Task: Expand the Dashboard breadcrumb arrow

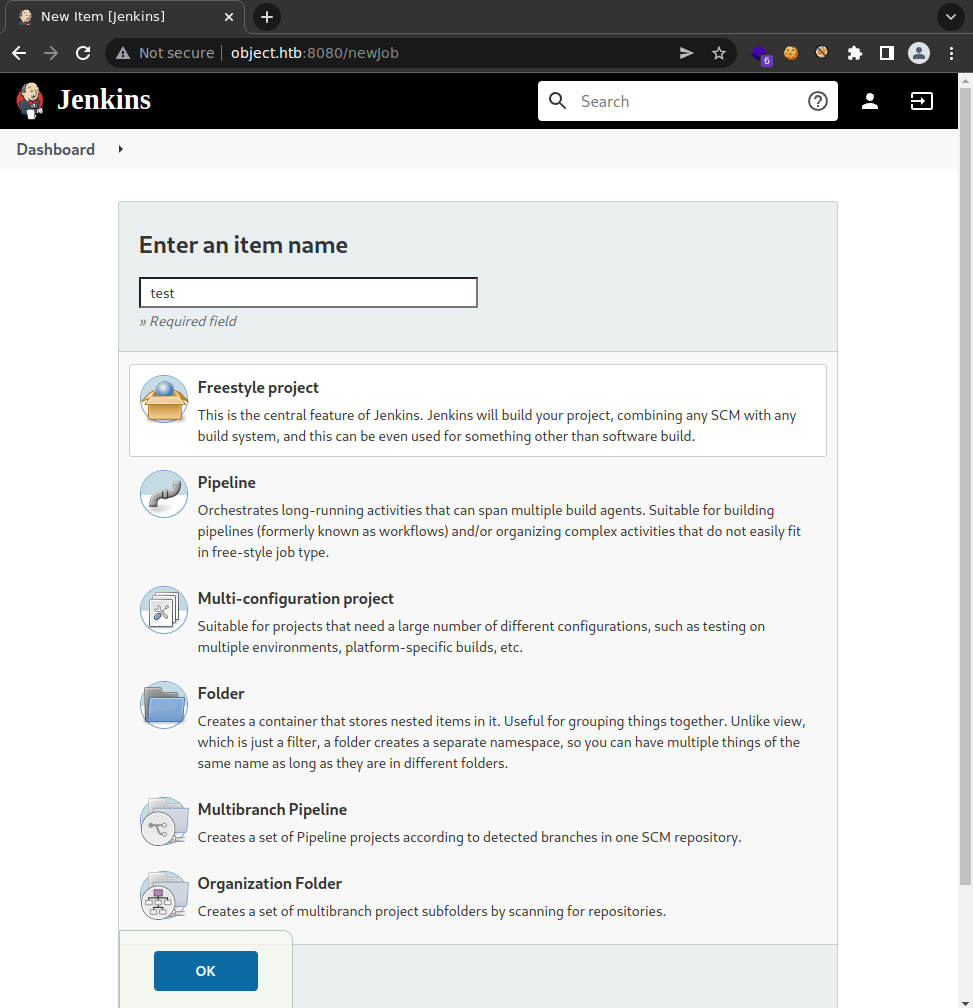Action: 120,149
